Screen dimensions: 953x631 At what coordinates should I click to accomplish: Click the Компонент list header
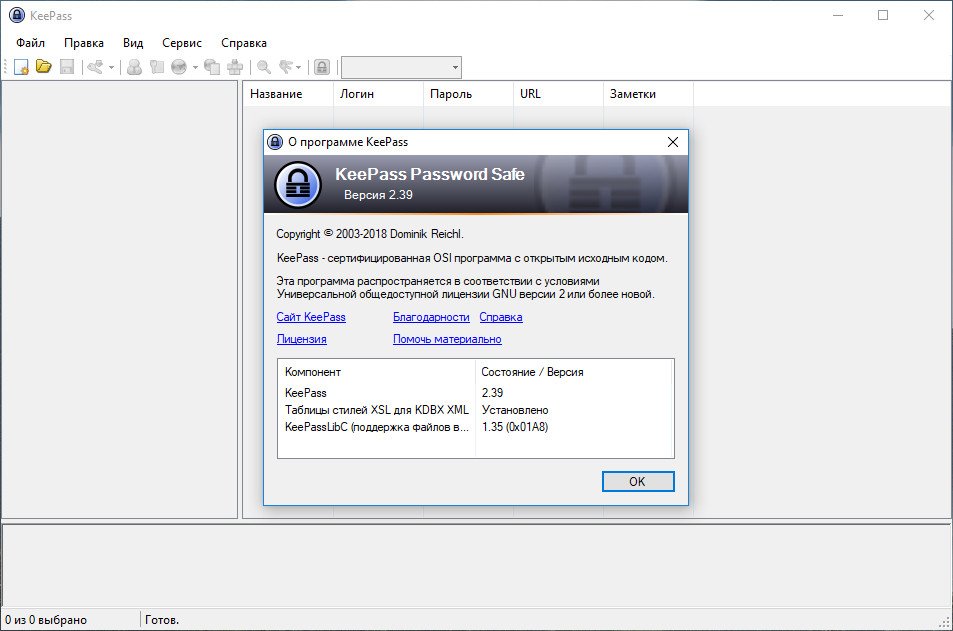(x=376, y=372)
